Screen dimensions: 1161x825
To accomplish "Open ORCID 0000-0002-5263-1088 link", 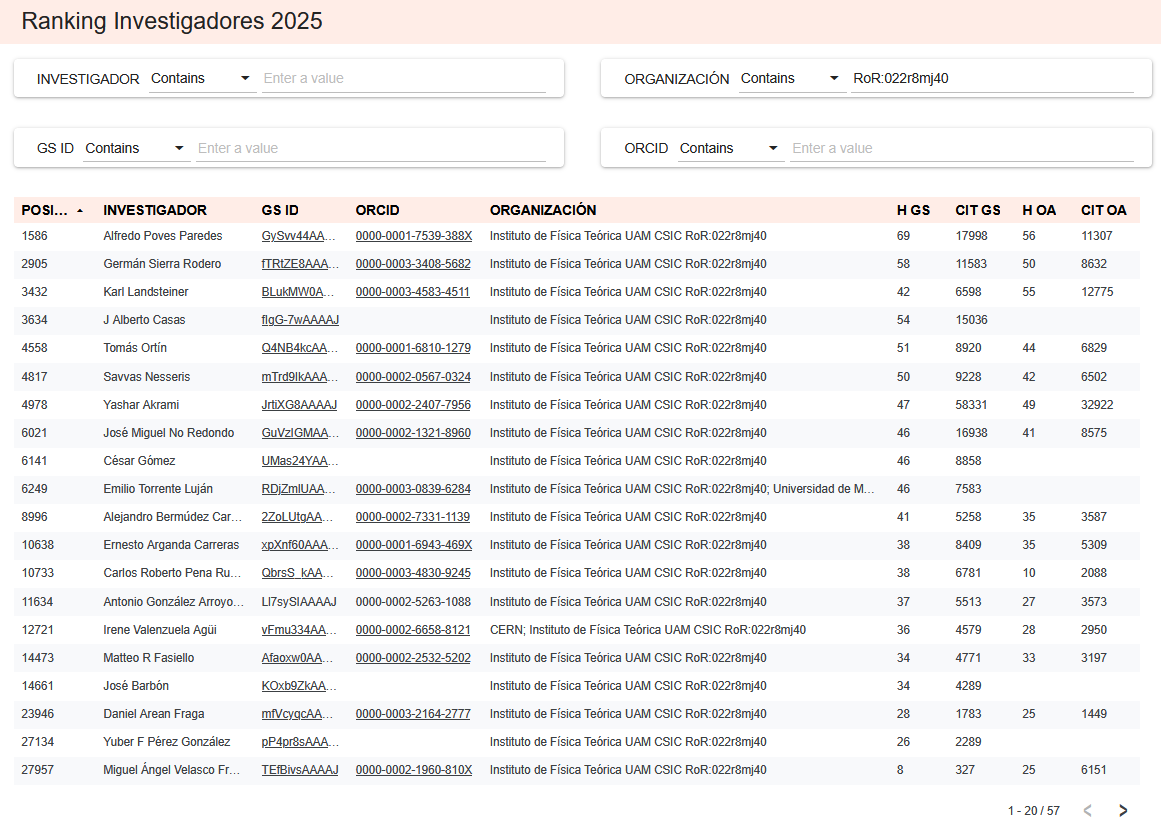I will point(413,602).
